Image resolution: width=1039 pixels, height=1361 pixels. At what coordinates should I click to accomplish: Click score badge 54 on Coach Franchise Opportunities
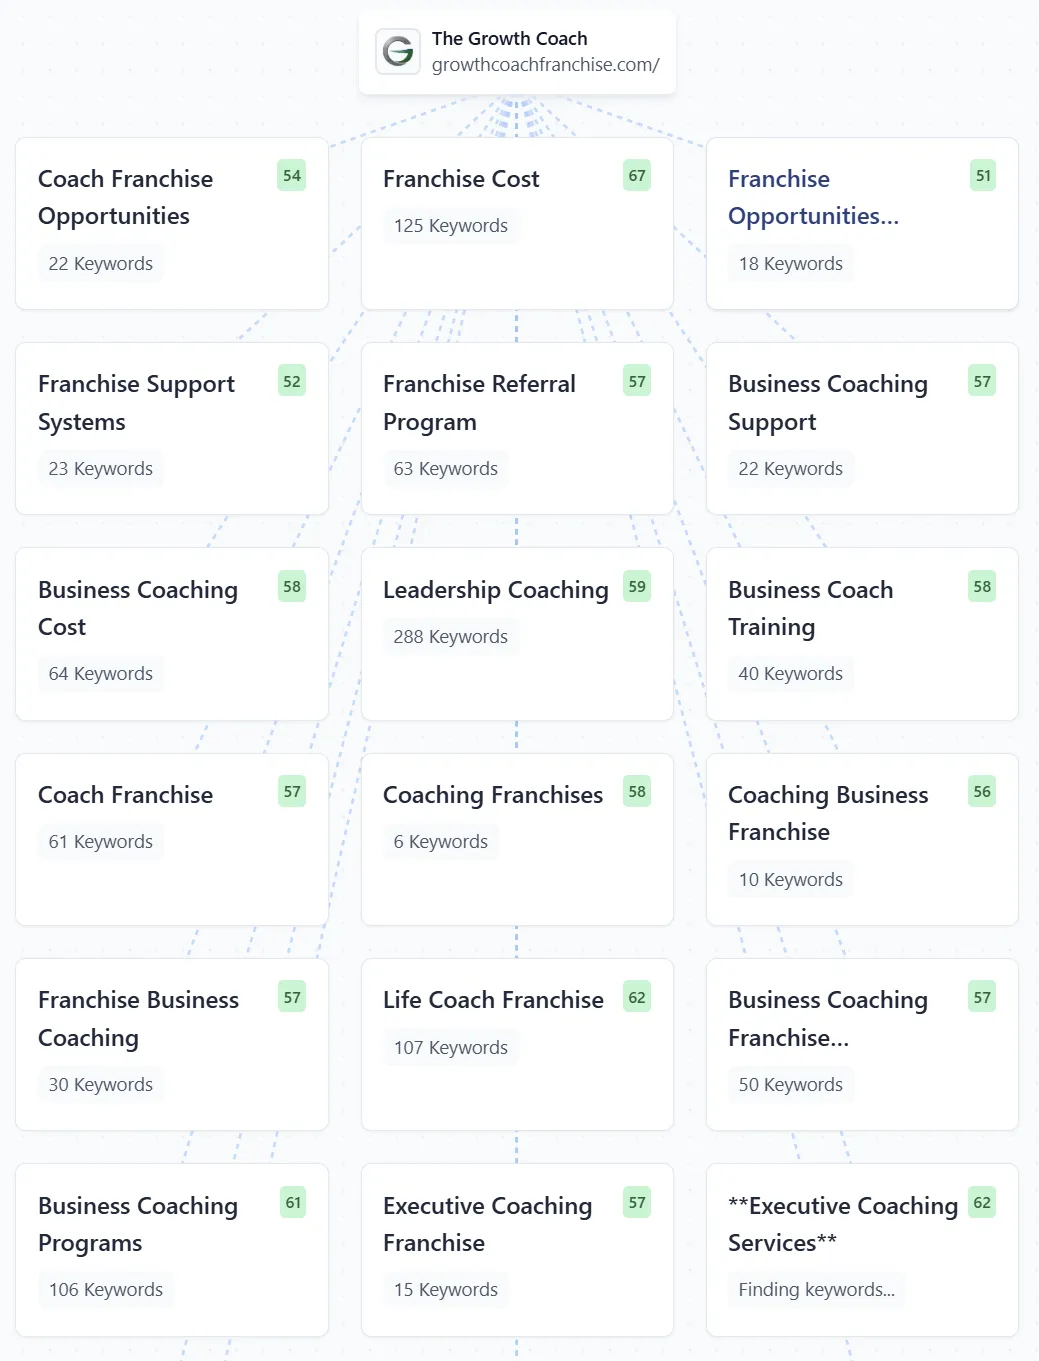[292, 176]
